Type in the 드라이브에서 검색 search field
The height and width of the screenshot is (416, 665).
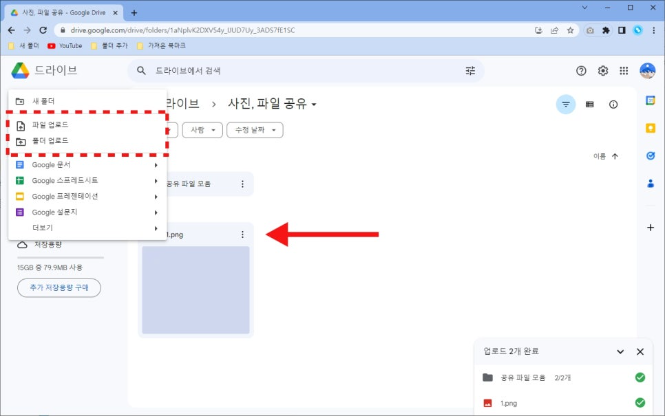(x=300, y=72)
